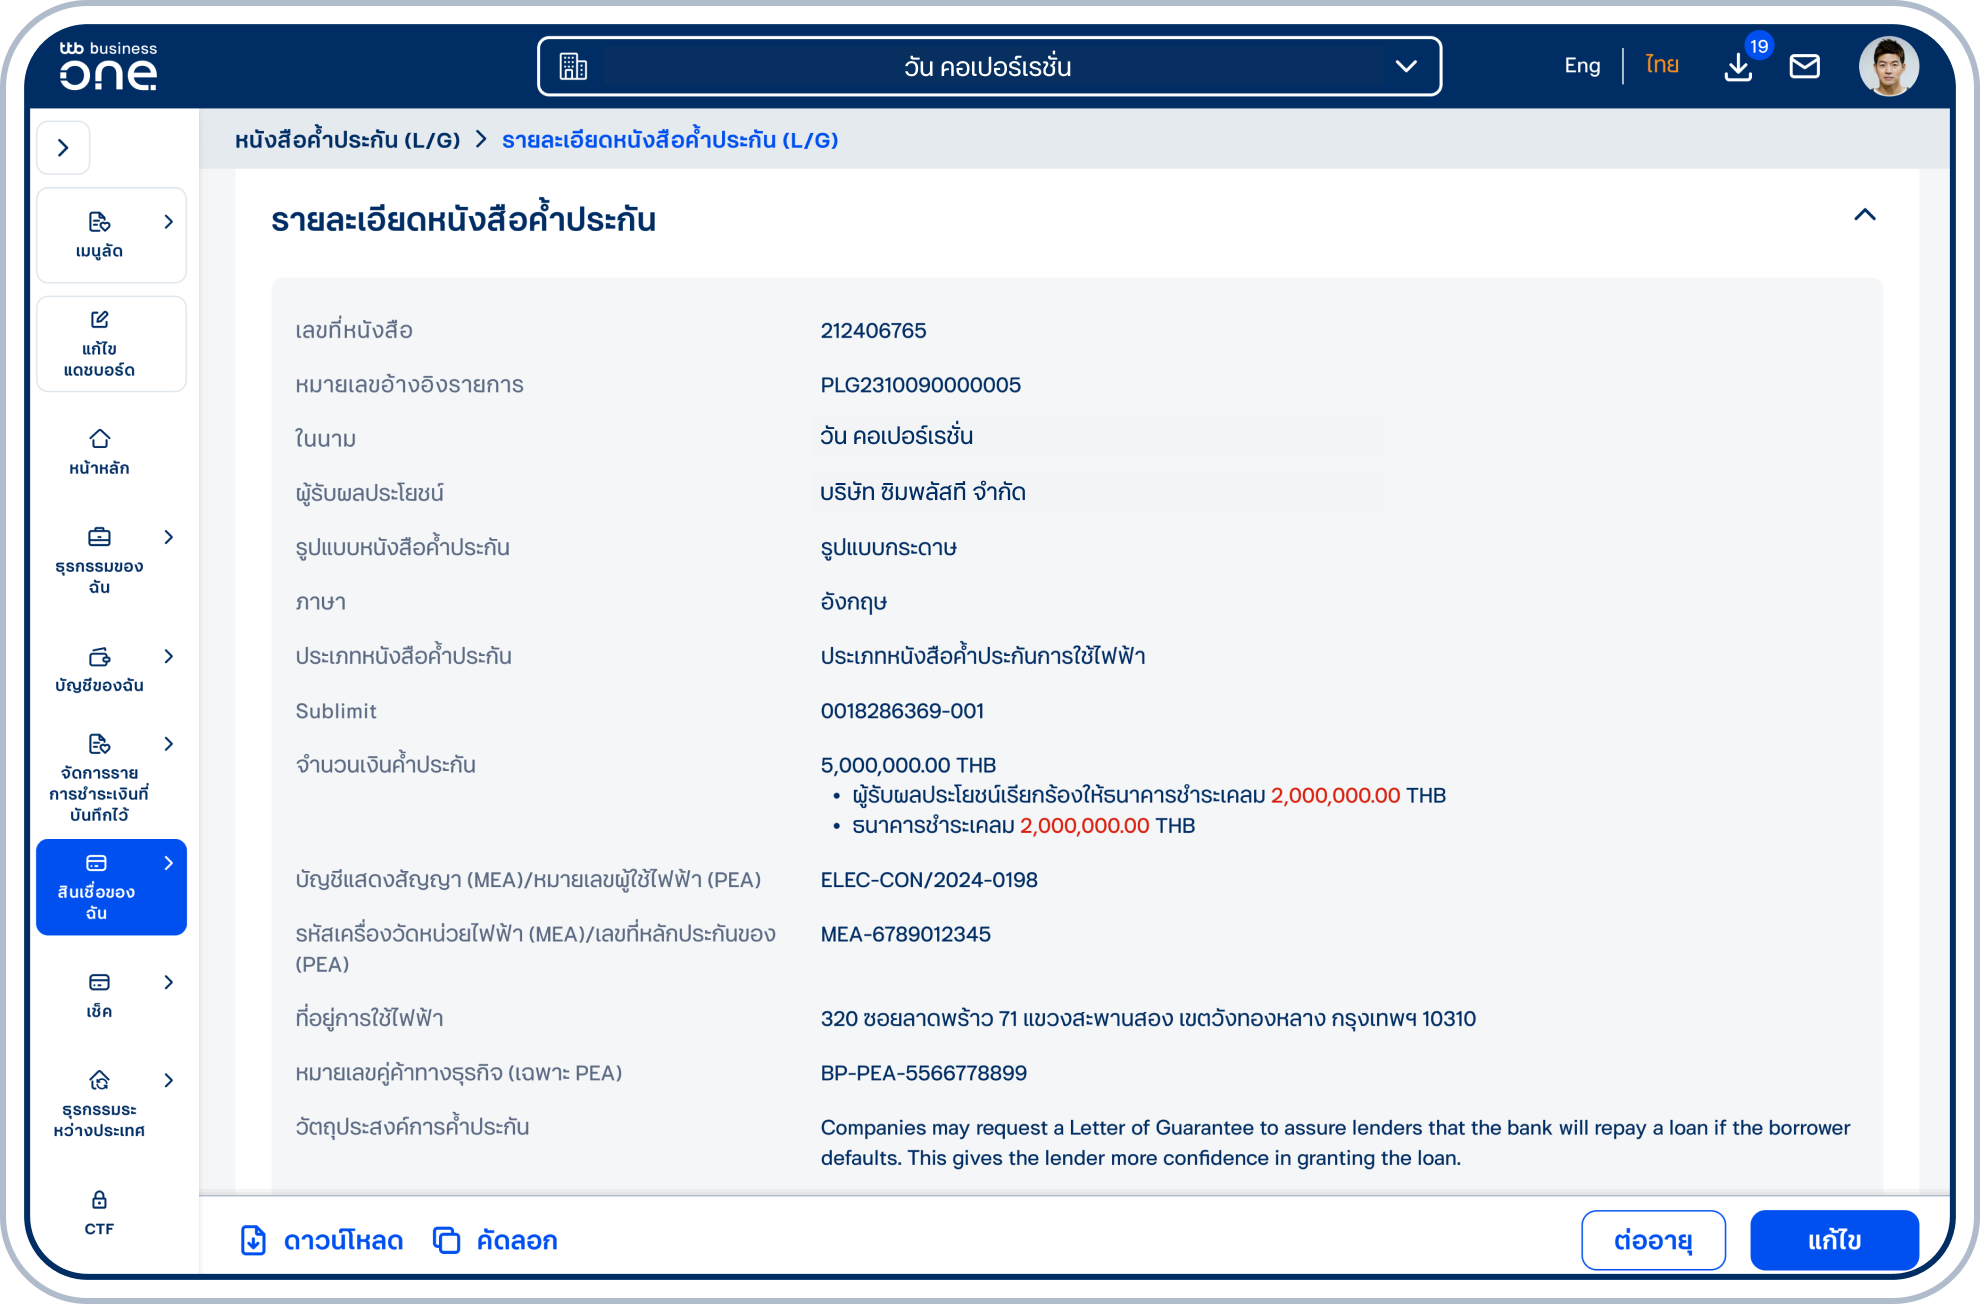Switch interface language to Eng
1980x1304 pixels.
(1581, 64)
